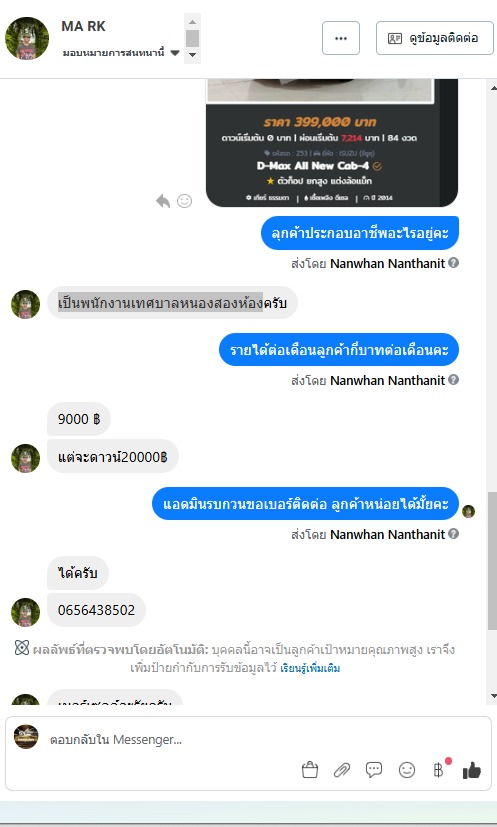This screenshot has height=827, width=497.
Task: Open the three-dot more options menu
Action: [x=341, y=38]
